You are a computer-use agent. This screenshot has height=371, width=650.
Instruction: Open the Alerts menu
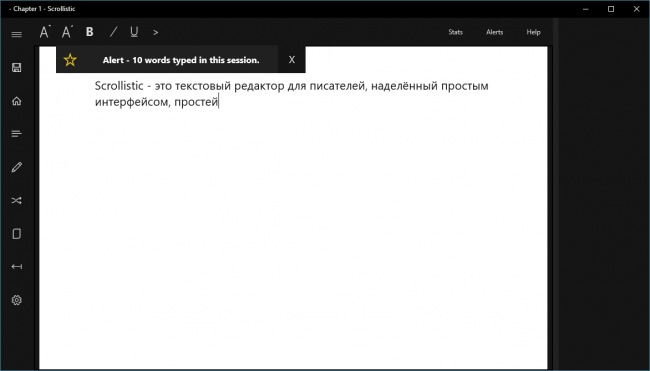click(x=494, y=32)
